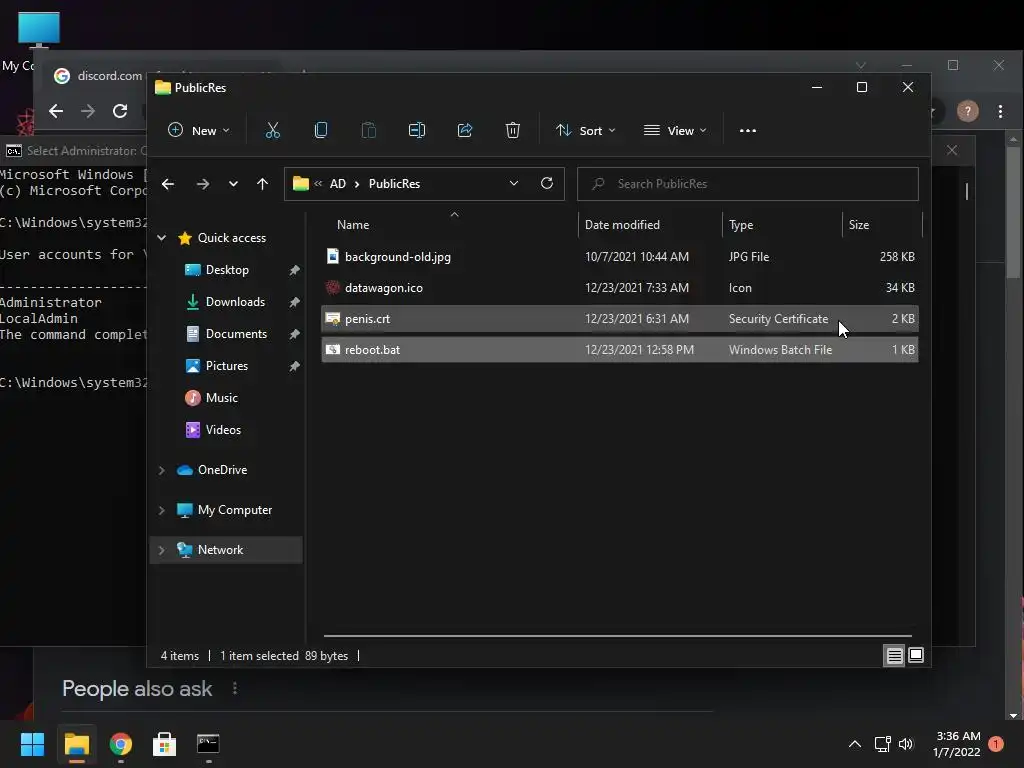Click the Rename icon in toolbar

click(417, 131)
